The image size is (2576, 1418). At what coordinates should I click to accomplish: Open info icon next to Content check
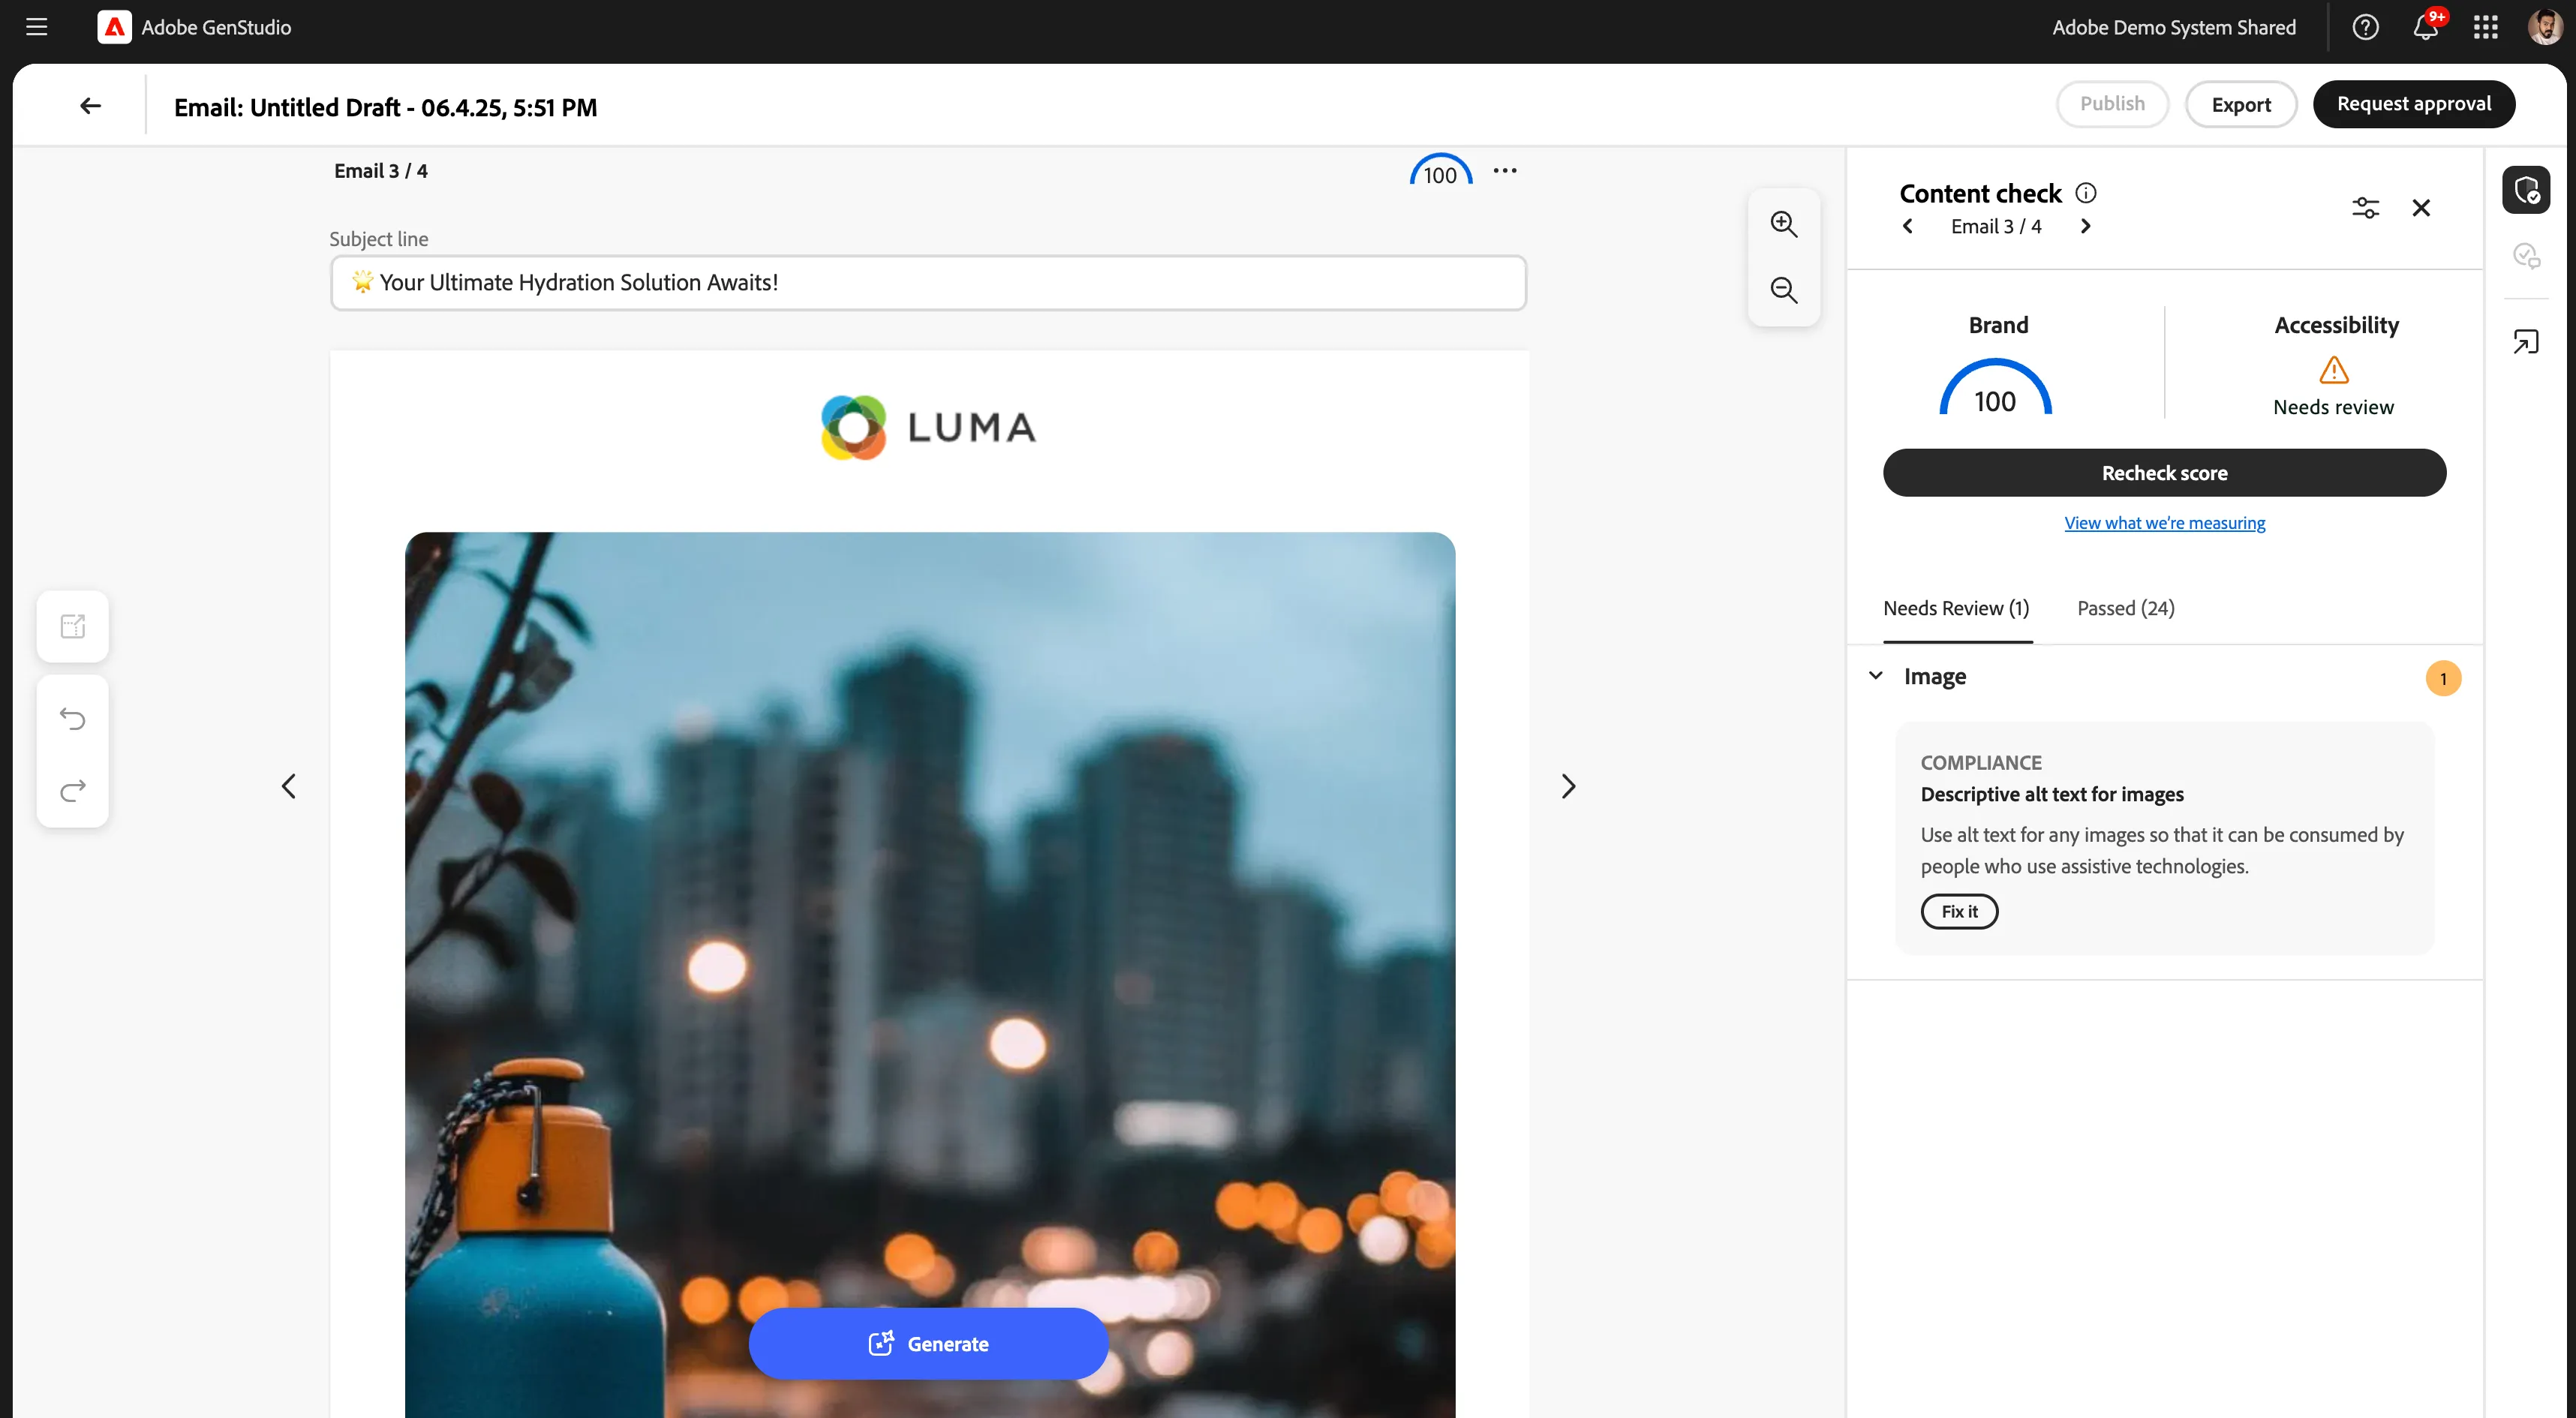pyautogui.click(x=2086, y=193)
